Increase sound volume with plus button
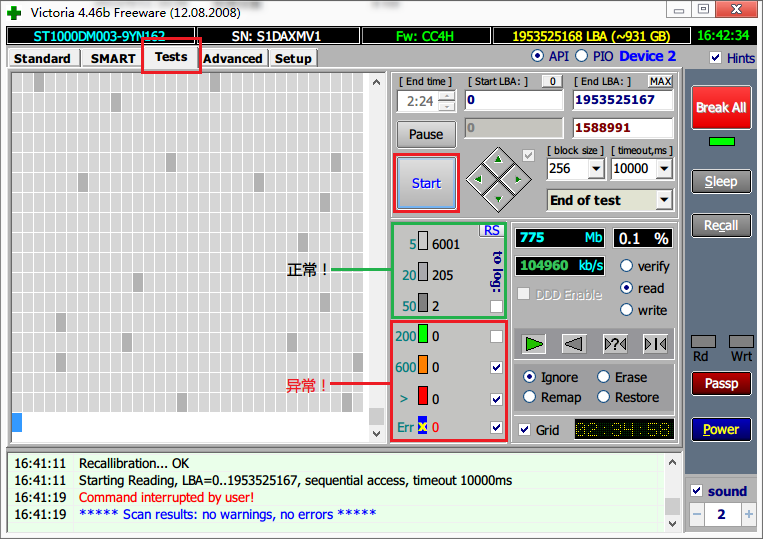This screenshot has height=539, width=763. coord(748,514)
